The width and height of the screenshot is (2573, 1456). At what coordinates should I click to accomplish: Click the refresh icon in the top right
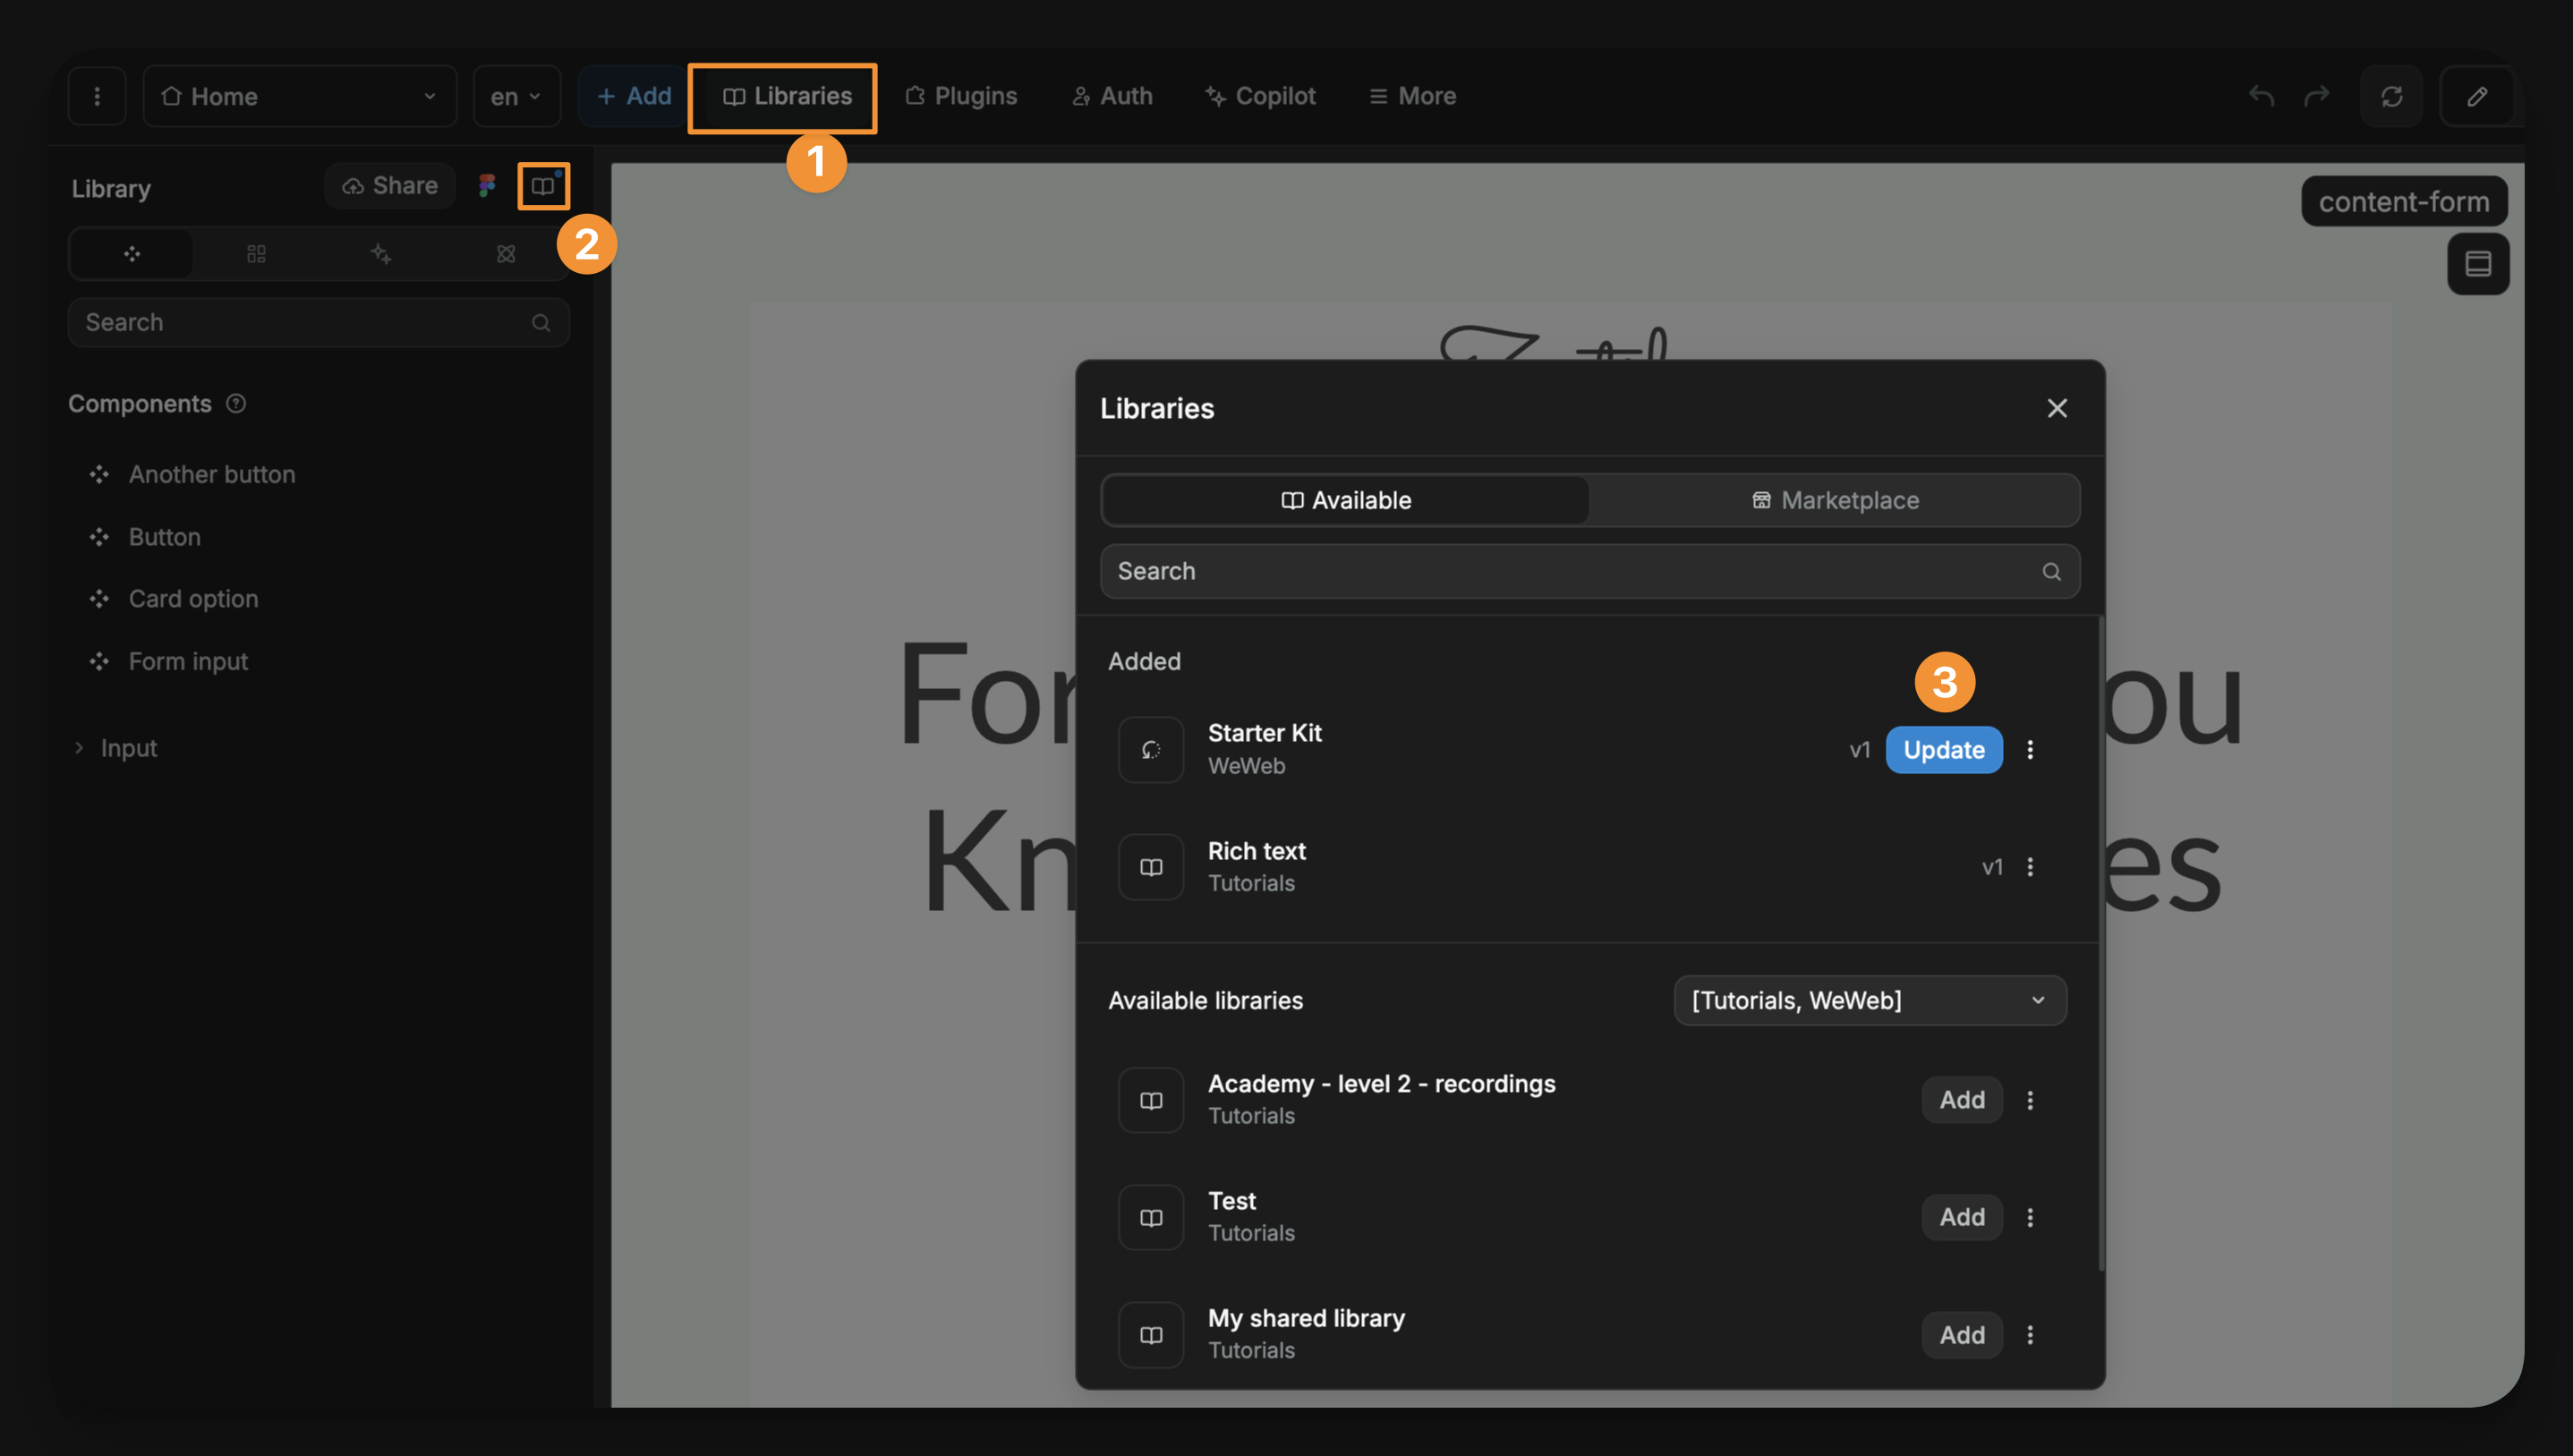(2391, 96)
